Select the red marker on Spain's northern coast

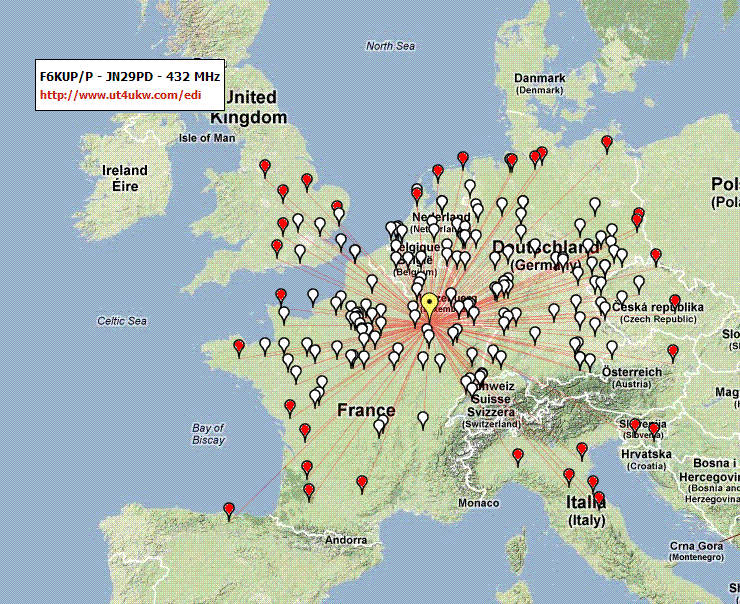(x=229, y=512)
